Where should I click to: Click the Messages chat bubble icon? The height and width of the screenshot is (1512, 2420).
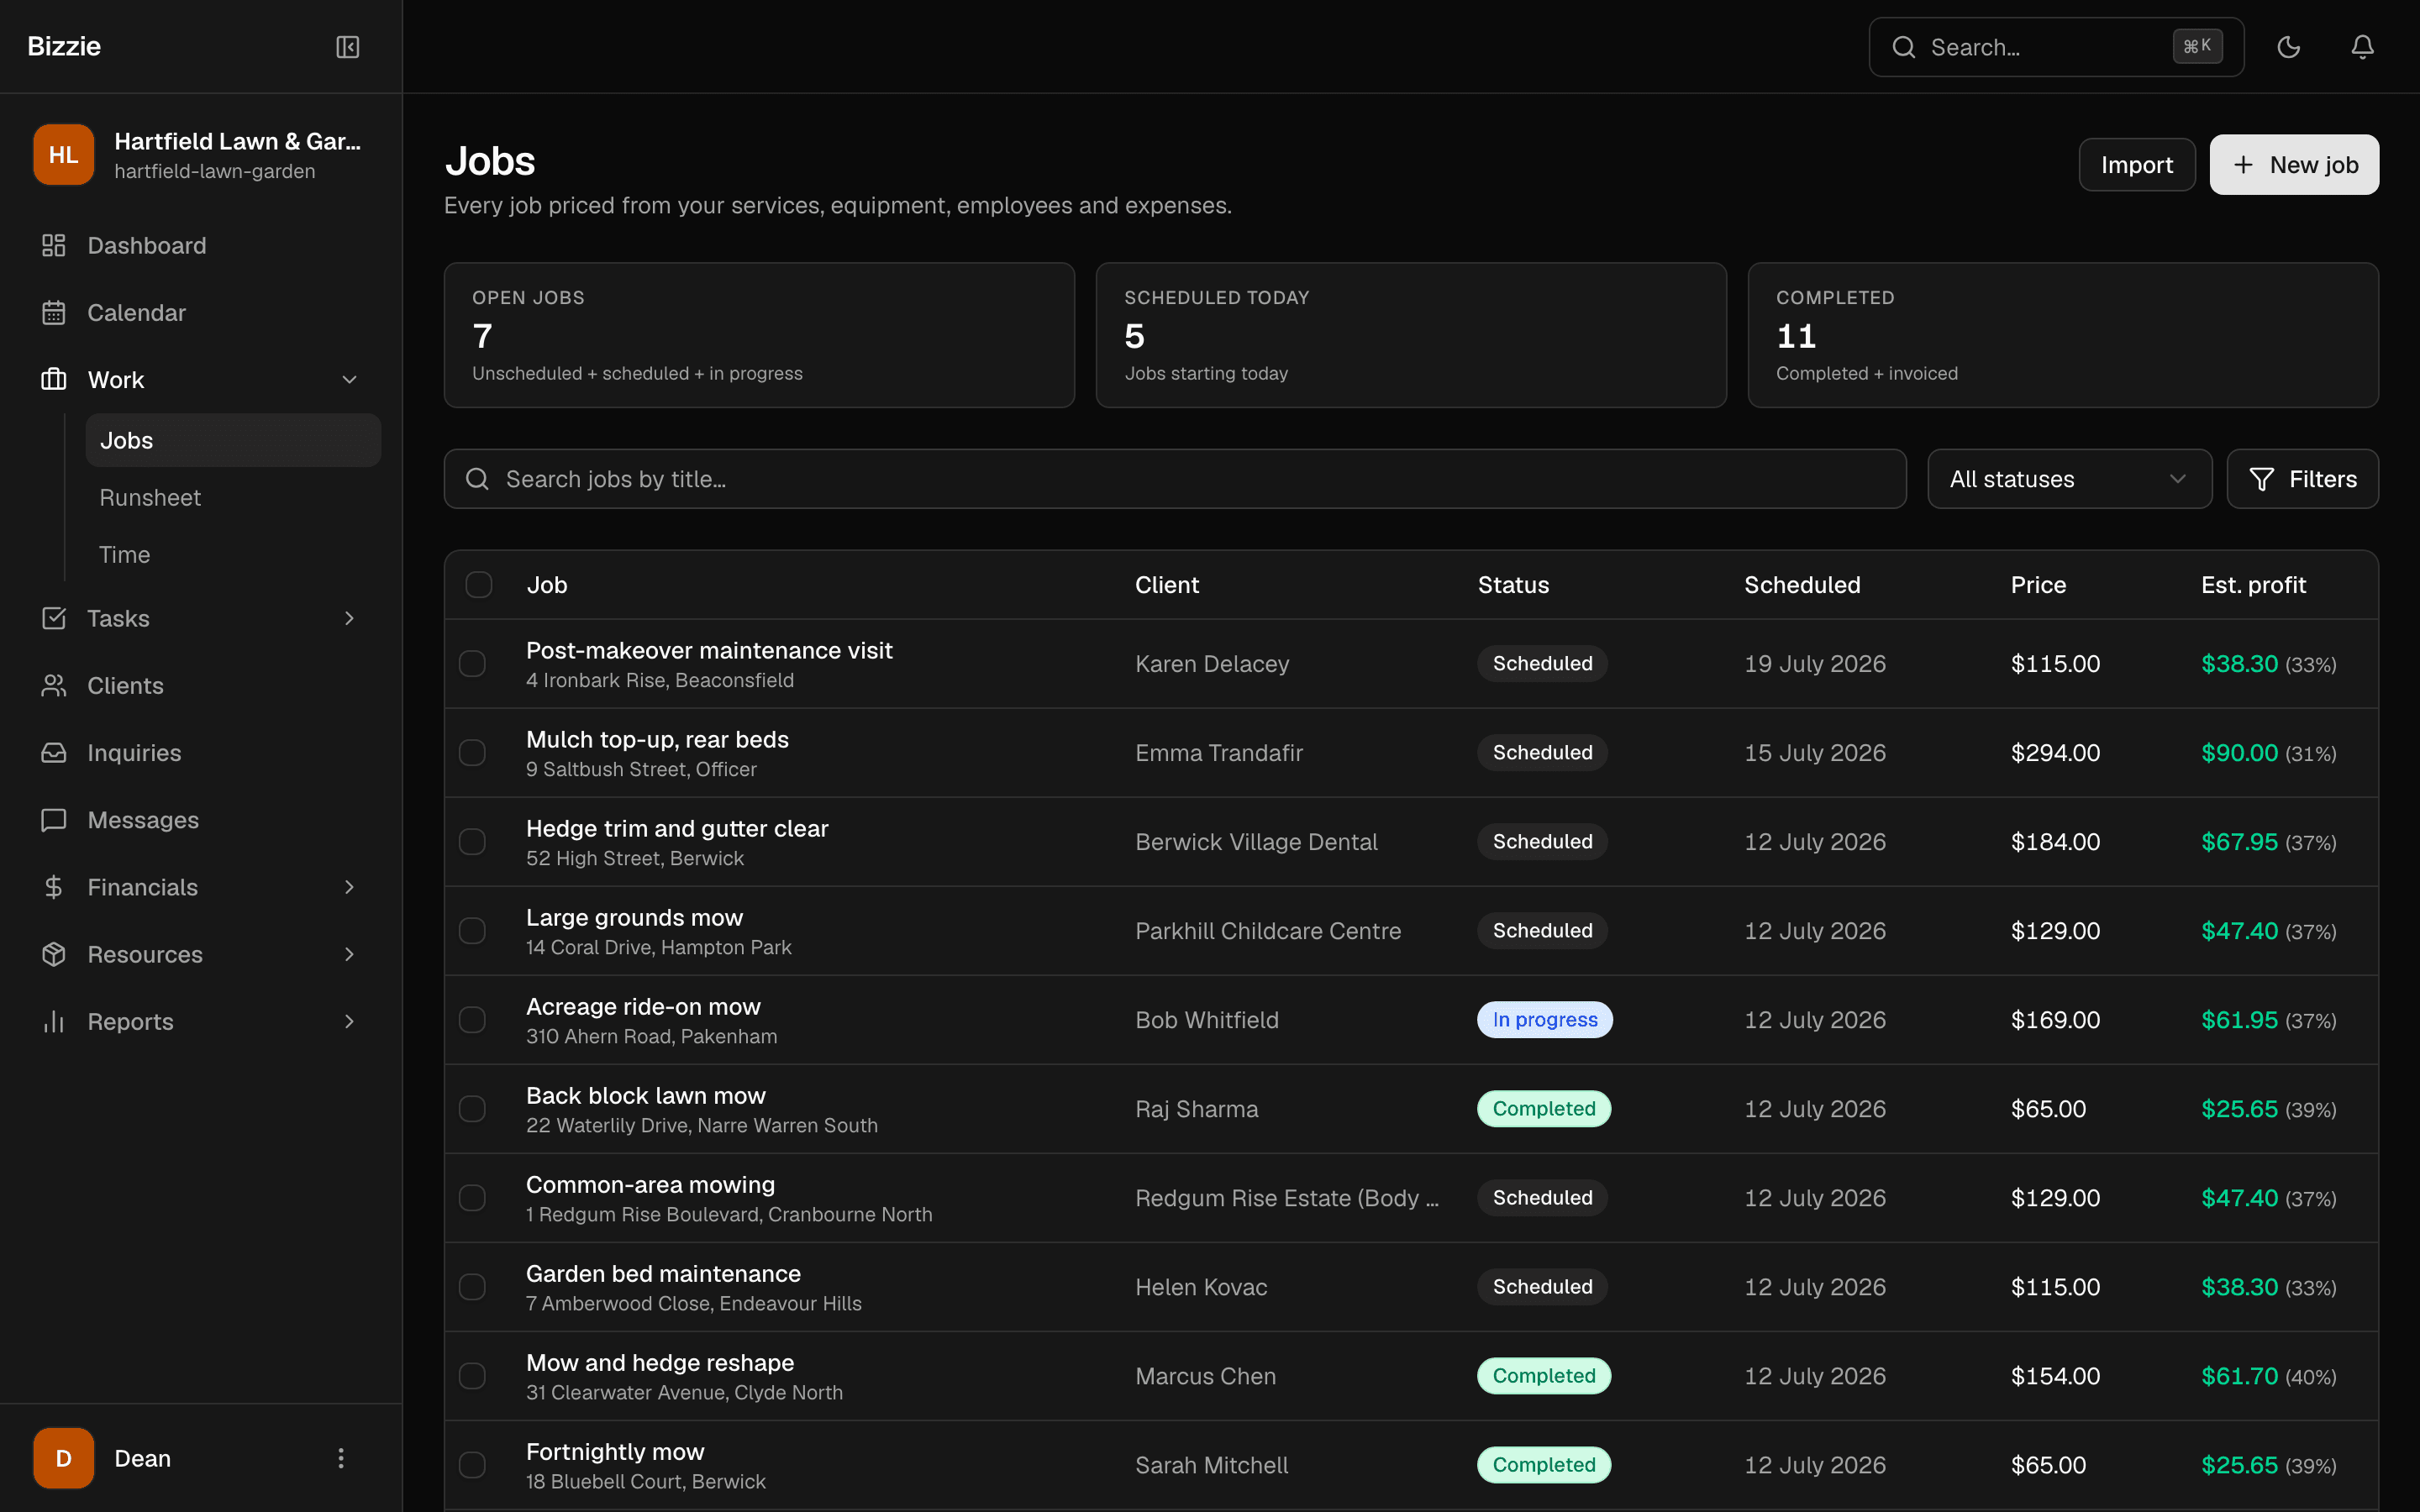(x=54, y=820)
